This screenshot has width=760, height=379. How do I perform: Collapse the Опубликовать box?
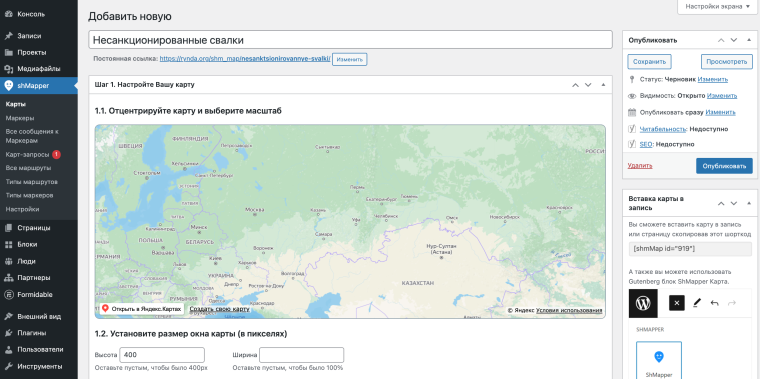pyautogui.click(x=749, y=40)
